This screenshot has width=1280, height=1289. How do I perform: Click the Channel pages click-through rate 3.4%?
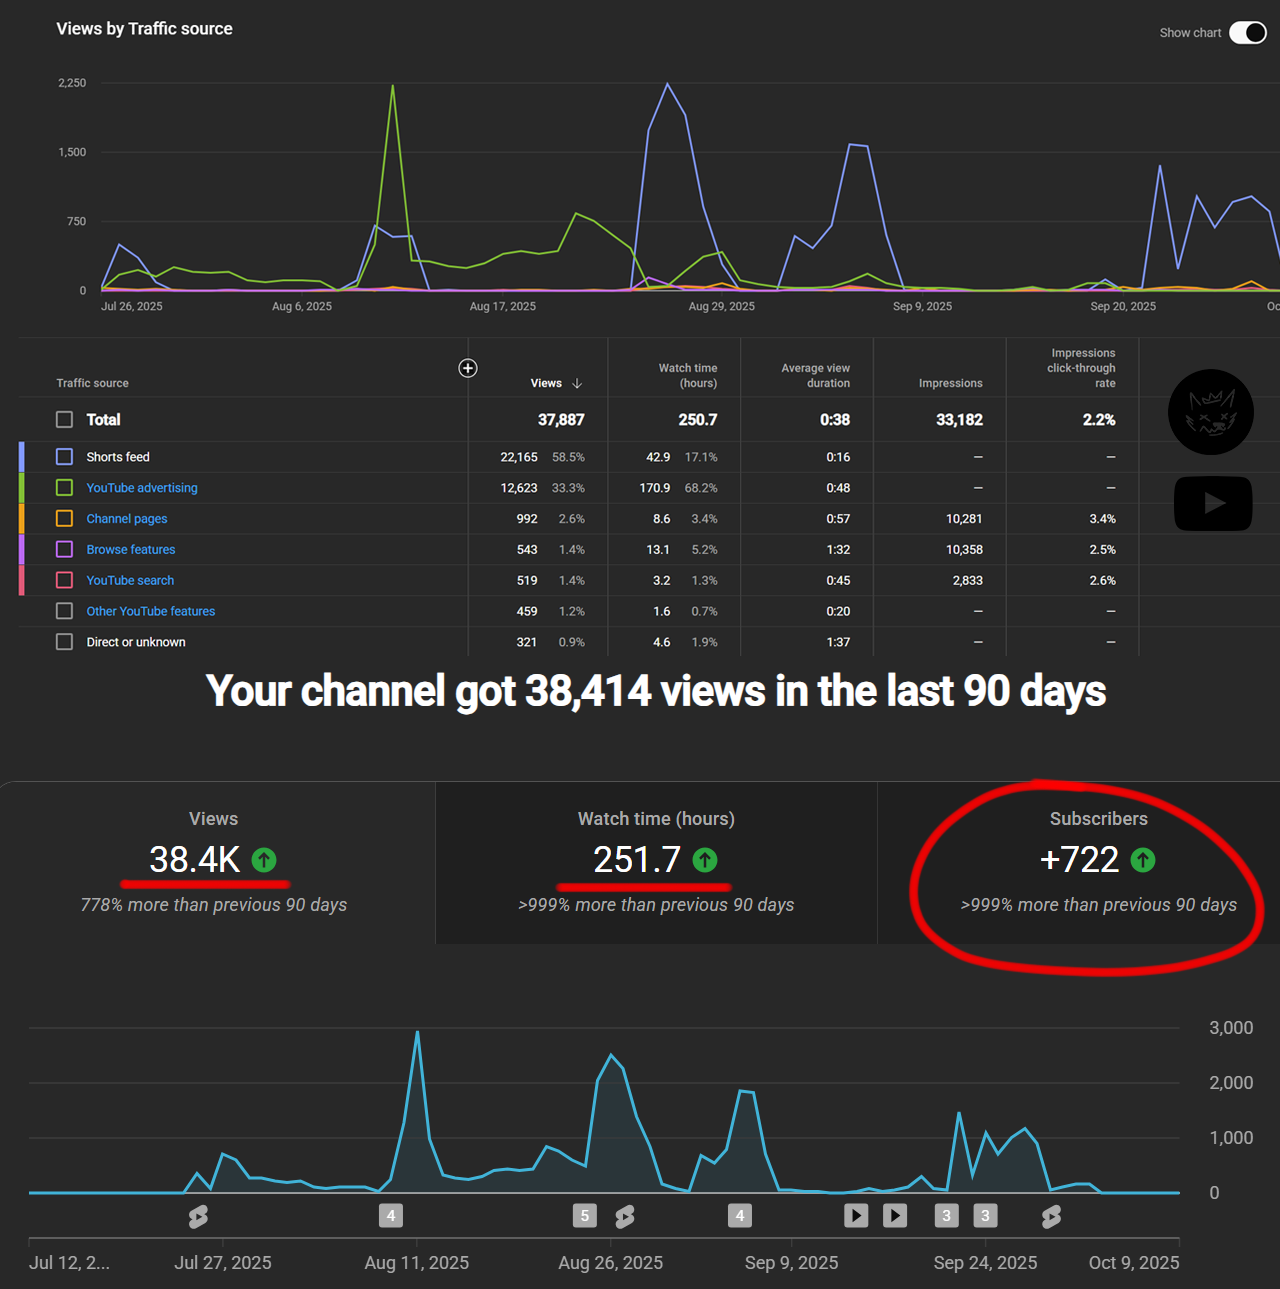[x=1103, y=519]
